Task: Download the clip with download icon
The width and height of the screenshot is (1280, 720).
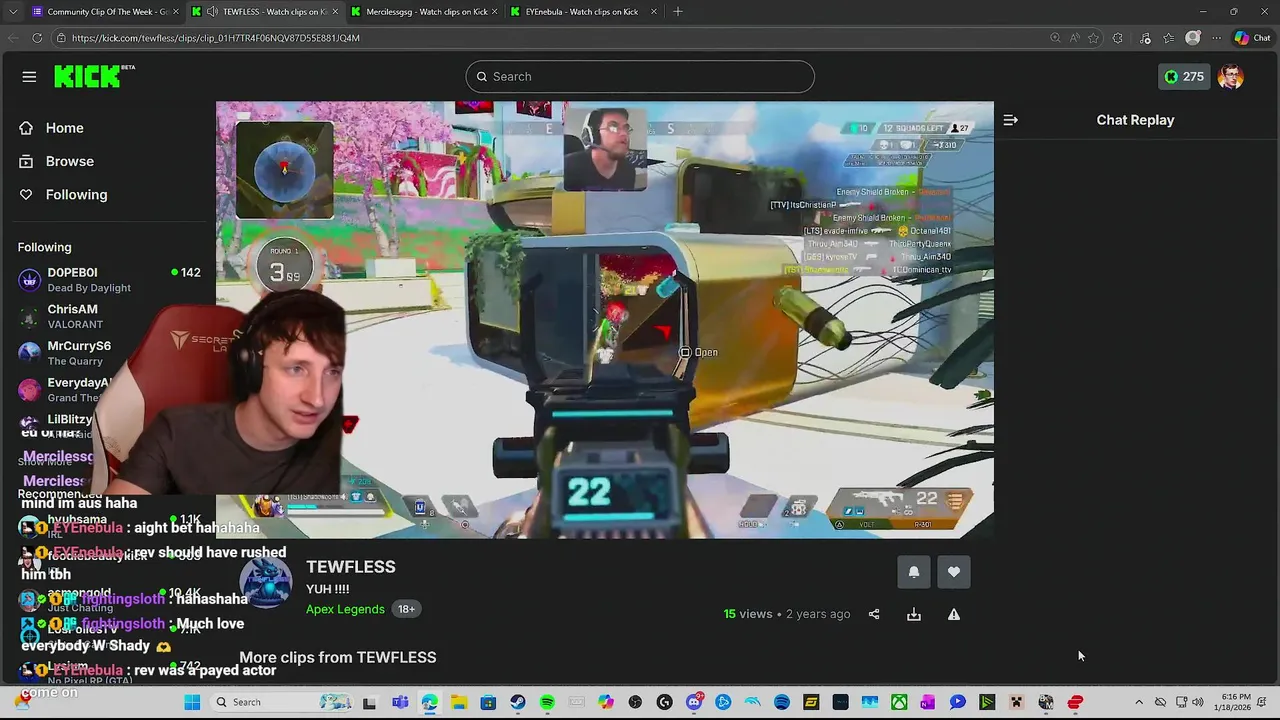Action: pyautogui.click(x=914, y=614)
